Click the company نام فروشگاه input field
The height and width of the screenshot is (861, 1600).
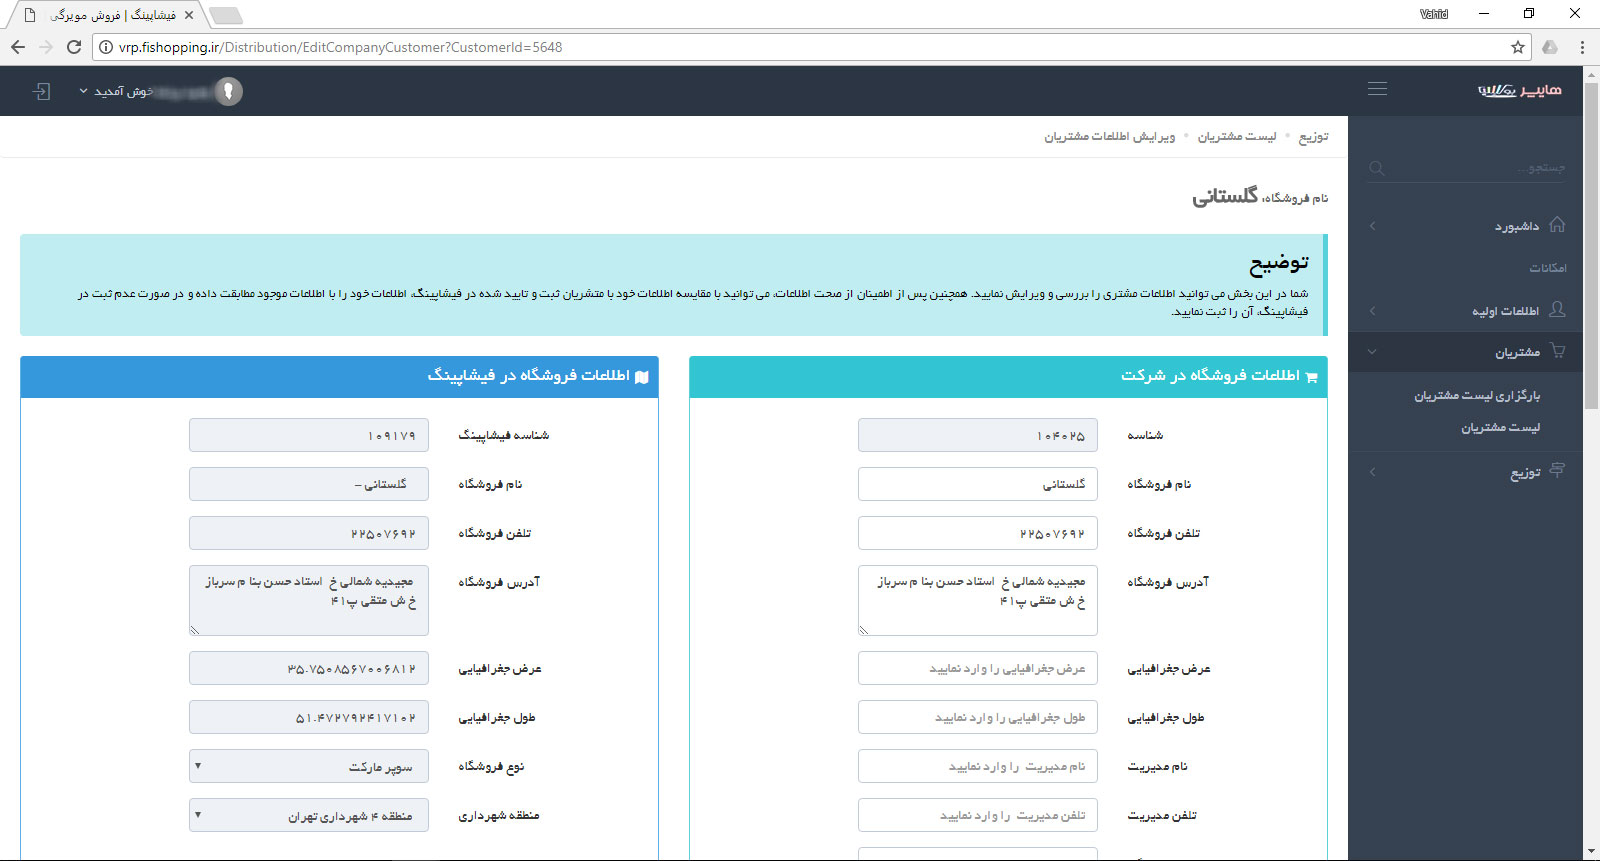(x=977, y=484)
